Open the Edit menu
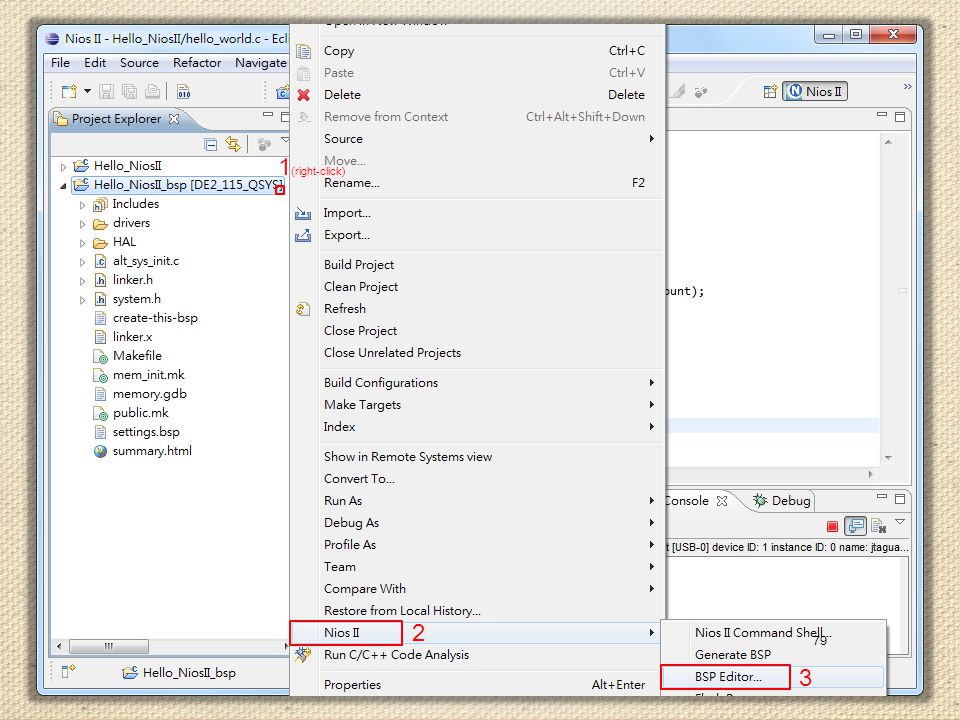This screenshot has width=960, height=720. click(x=95, y=62)
